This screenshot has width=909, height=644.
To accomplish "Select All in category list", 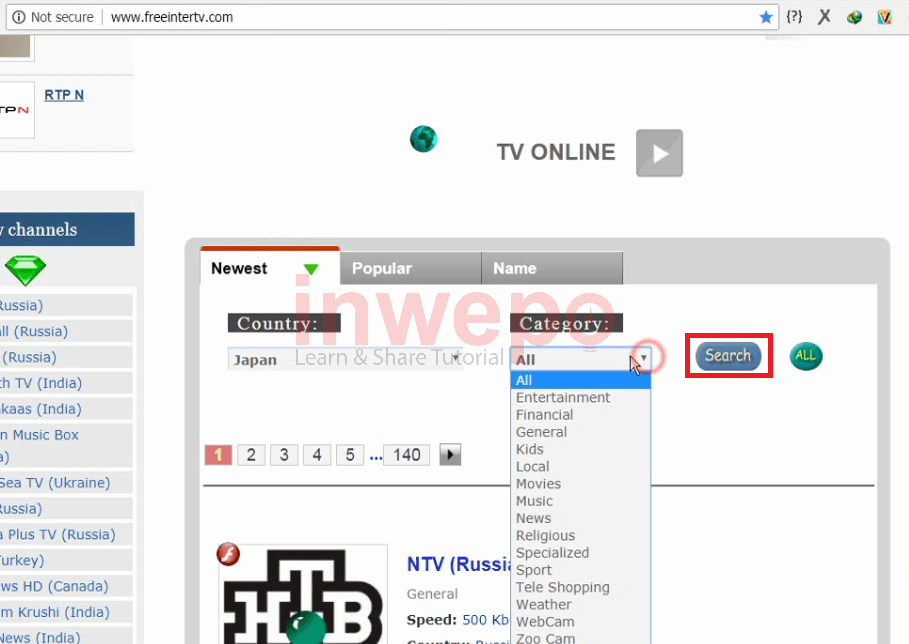I will pos(581,380).
